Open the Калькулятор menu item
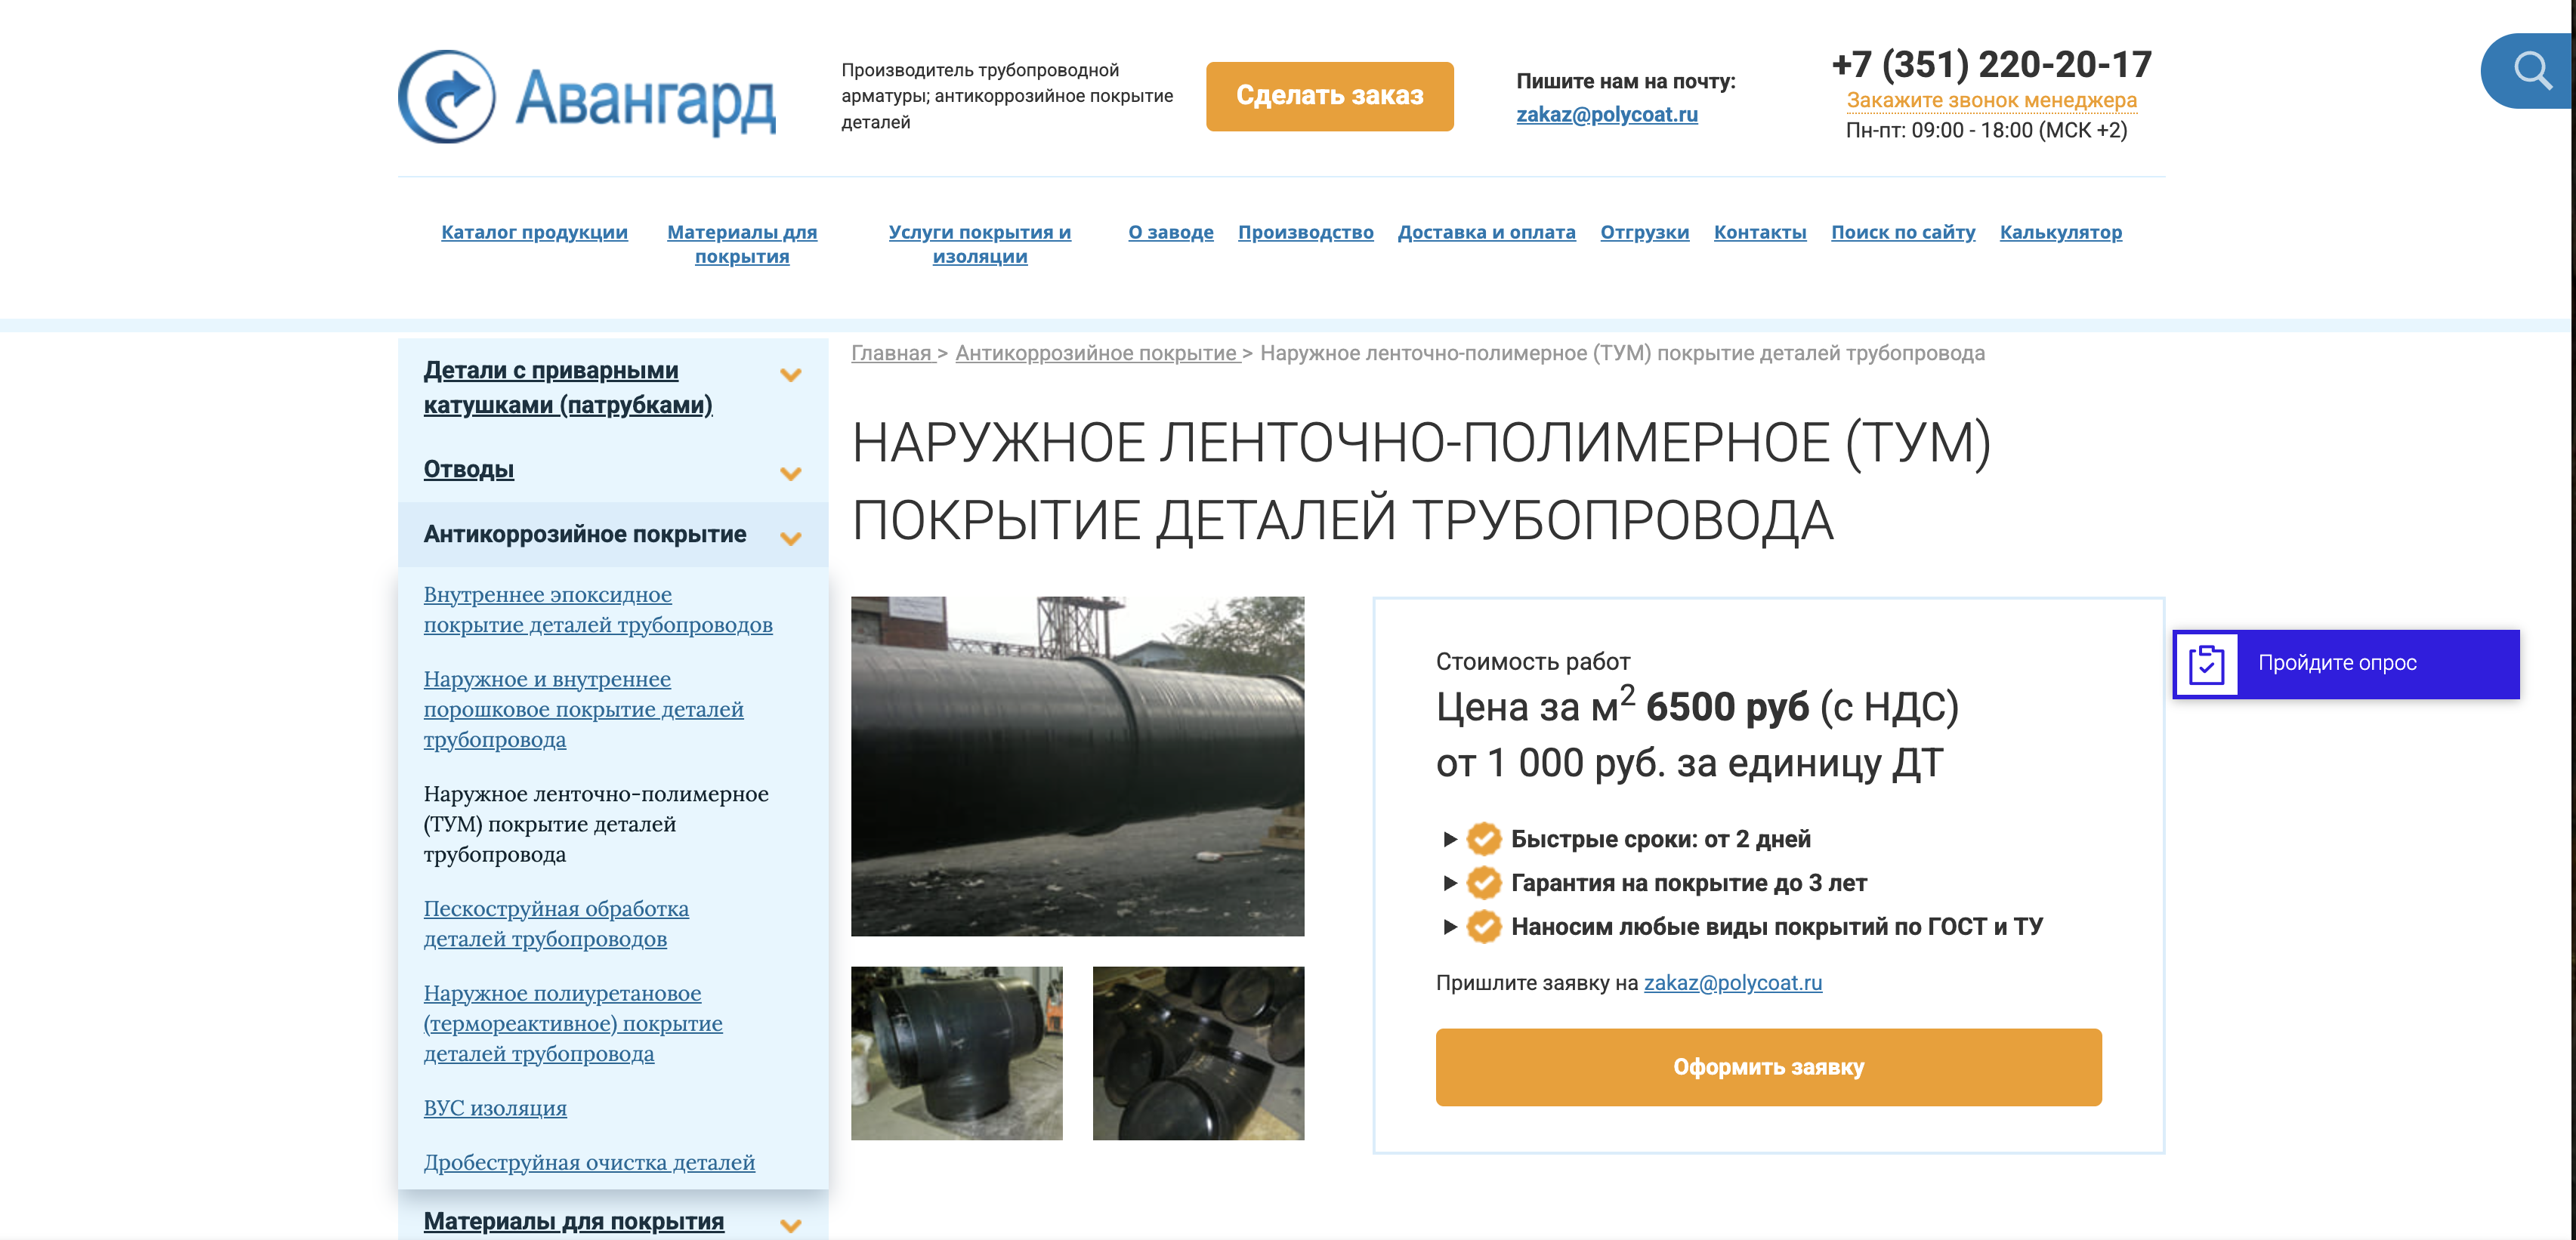This screenshot has width=2576, height=1240. coord(2060,232)
